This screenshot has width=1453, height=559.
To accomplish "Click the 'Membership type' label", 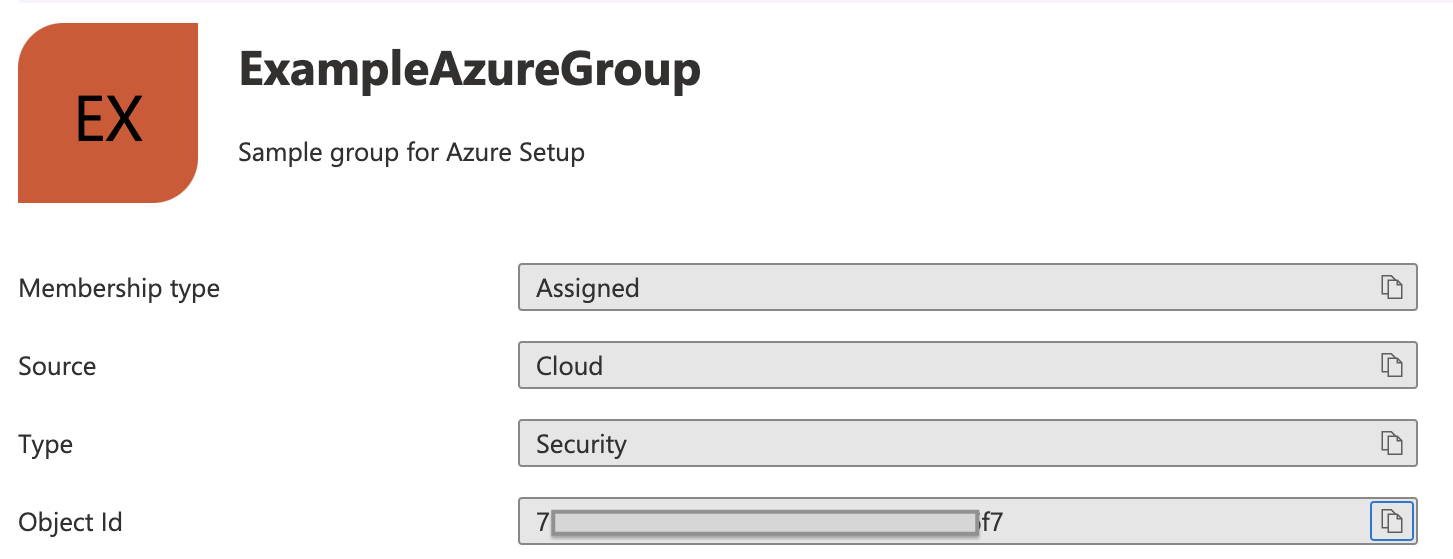I will point(119,289).
